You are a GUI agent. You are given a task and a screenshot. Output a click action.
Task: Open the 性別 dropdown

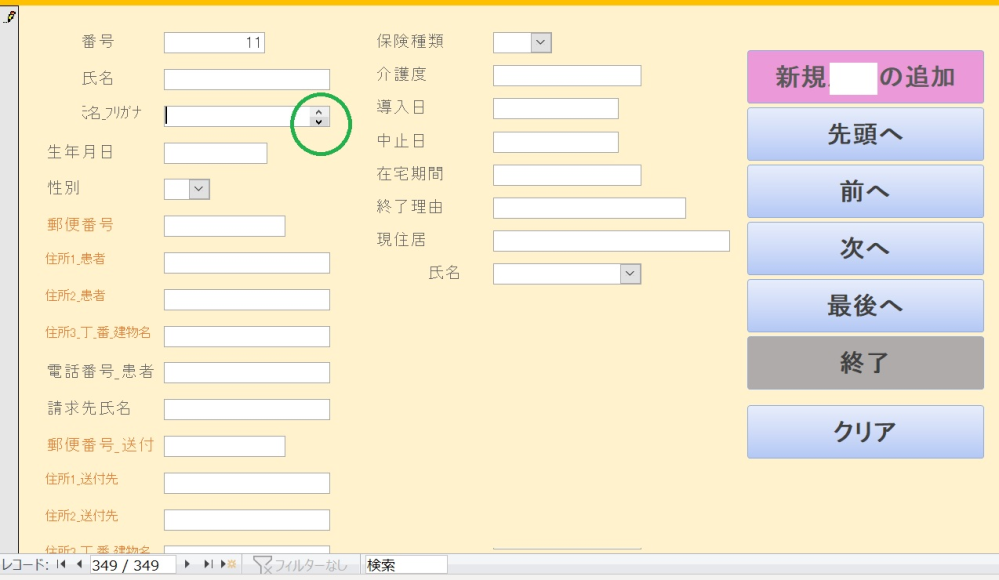tap(199, 189)
